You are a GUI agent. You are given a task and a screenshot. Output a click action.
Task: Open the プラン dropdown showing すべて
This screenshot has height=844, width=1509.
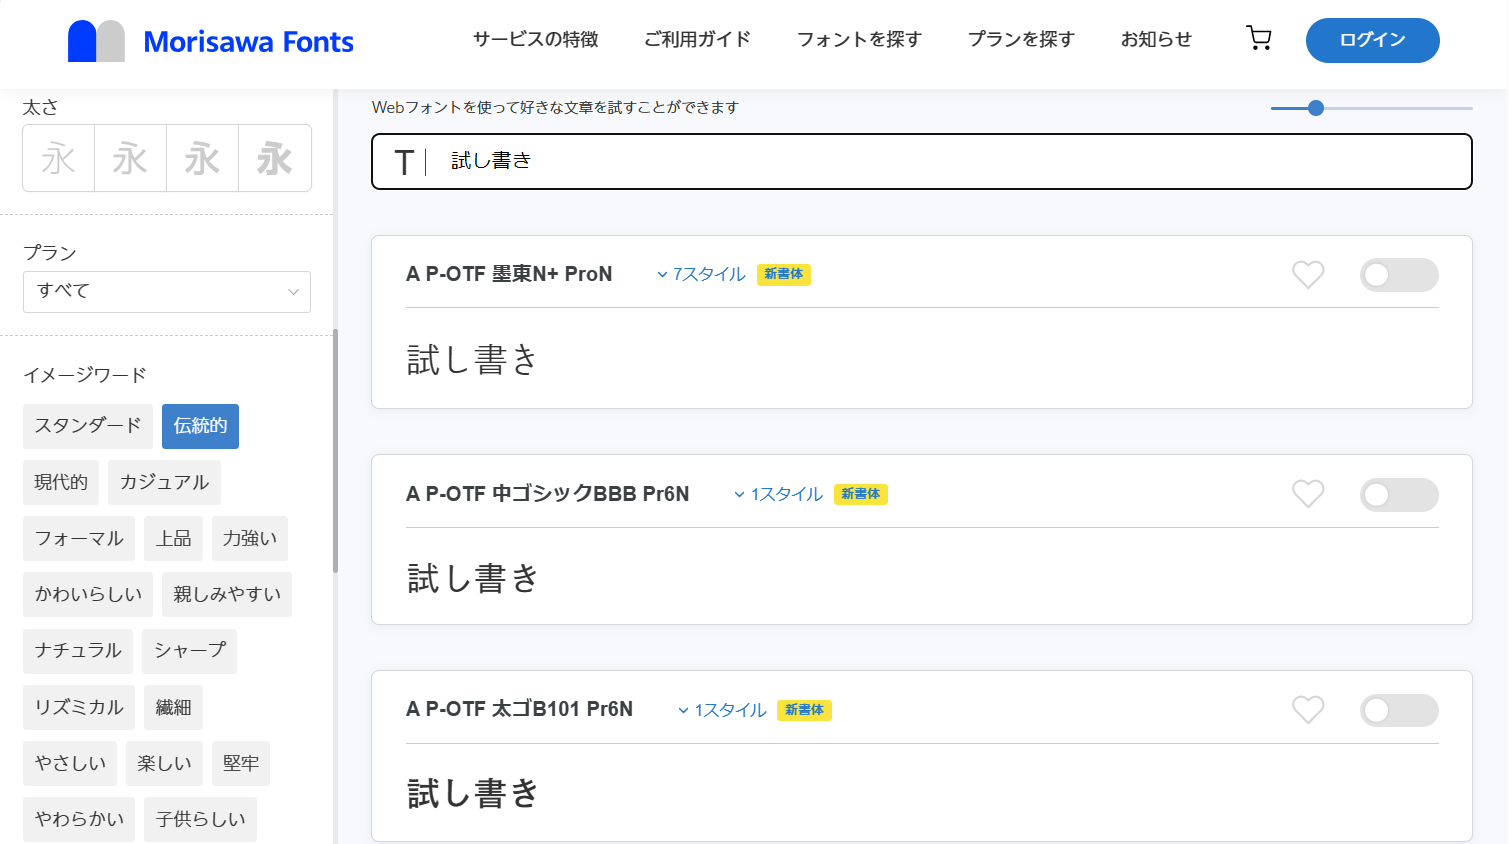click(x=166, y=291)
